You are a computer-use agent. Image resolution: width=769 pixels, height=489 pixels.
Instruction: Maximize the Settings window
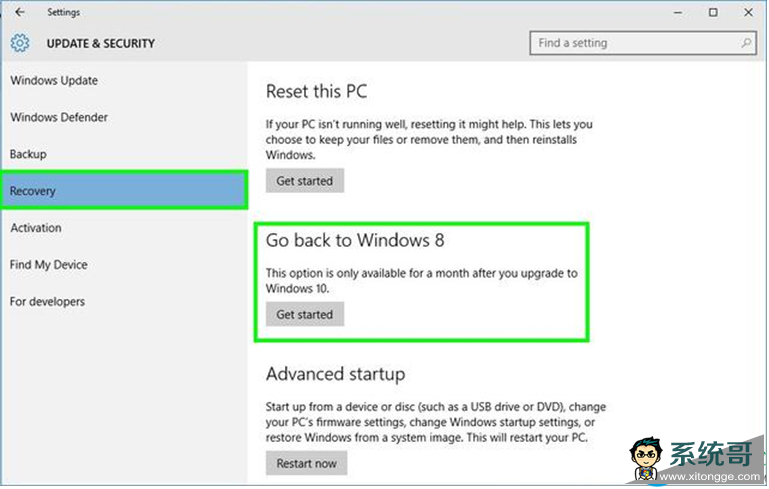click(x=713, y=12)
